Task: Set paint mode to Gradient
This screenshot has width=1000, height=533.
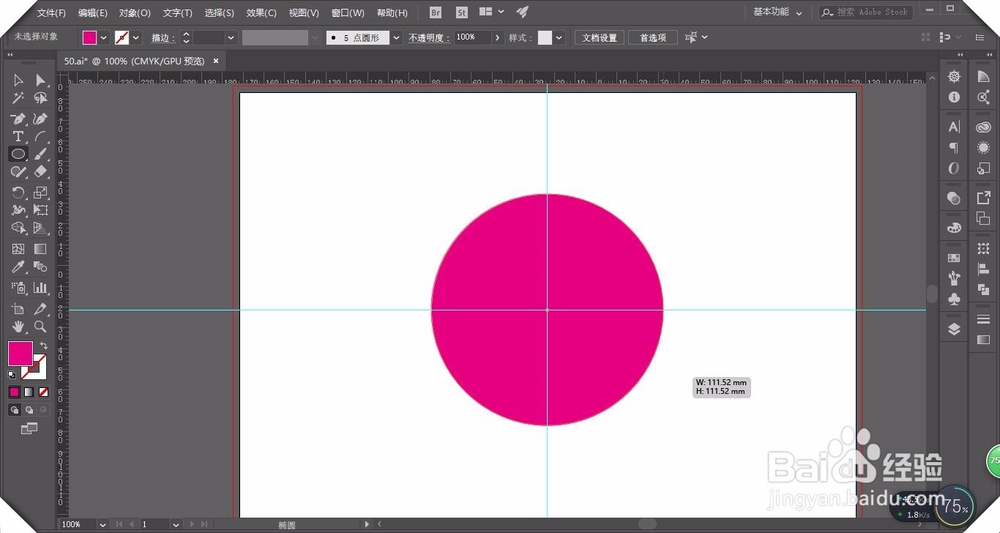Action: (x=29, y=392)
